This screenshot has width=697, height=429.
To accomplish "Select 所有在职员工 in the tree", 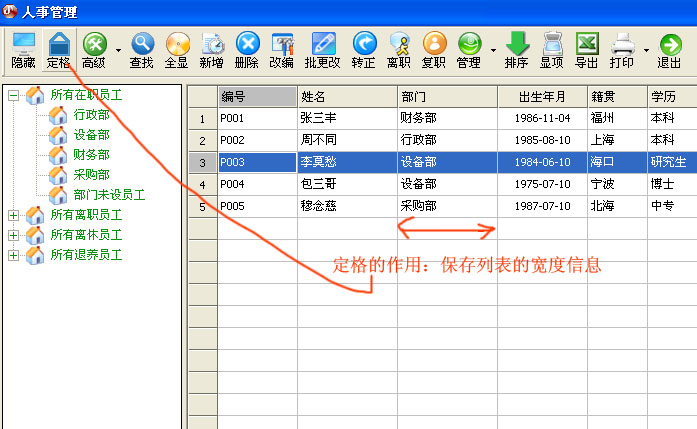I will point(86,95).
